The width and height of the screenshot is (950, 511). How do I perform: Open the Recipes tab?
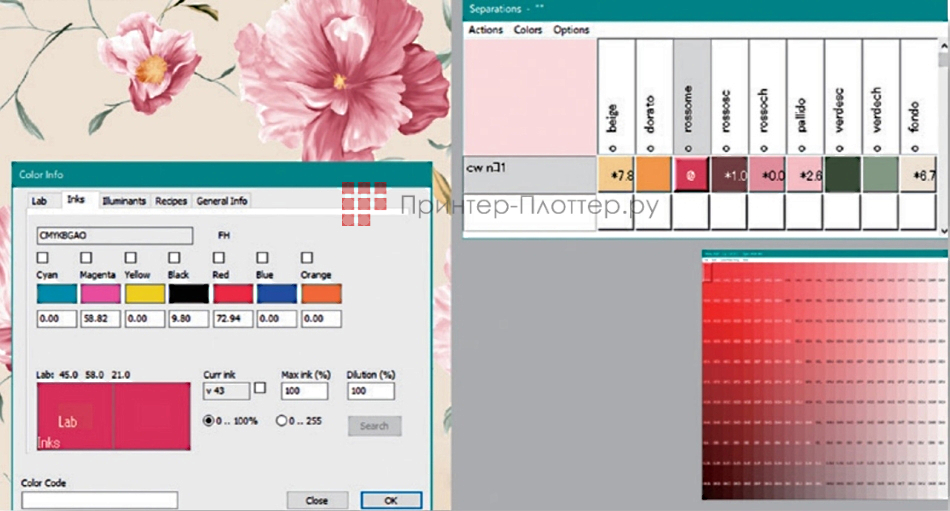pyautogui.click(x=170, y=201)
